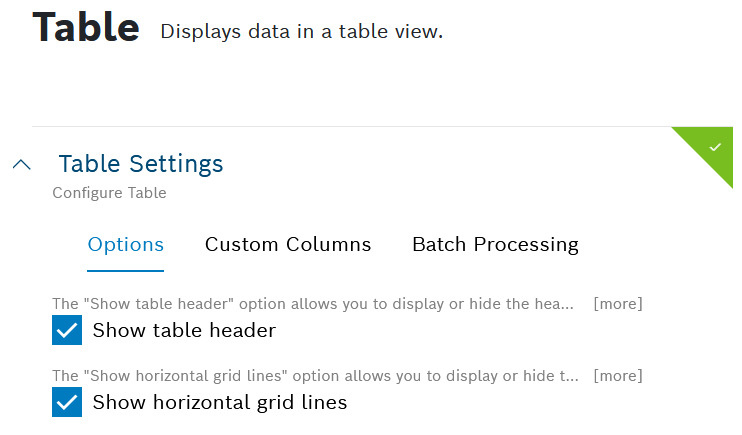Screen dimensions: 742x435
Task: Click the Configure Table subtitle
Action: click(x=109, y=193)
